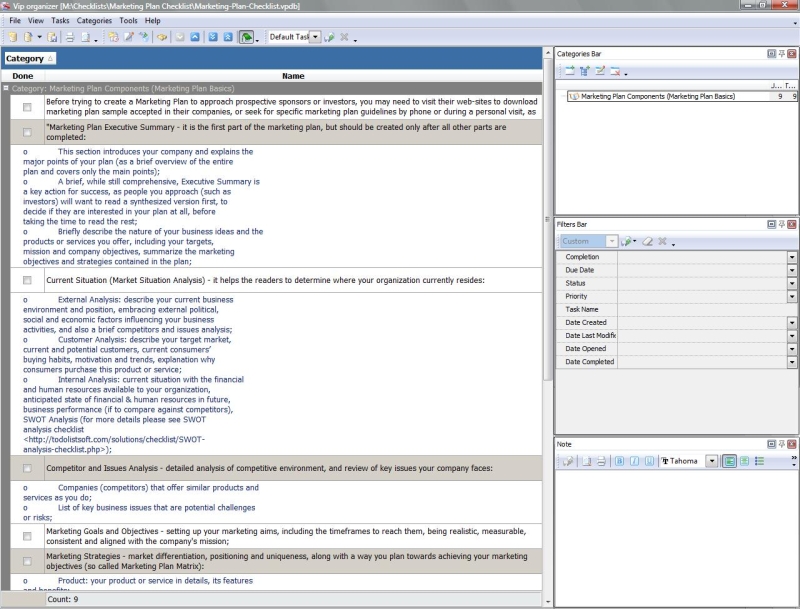Tick Done checkbox for Marketing Goals and Objectives

click(27, 536)
